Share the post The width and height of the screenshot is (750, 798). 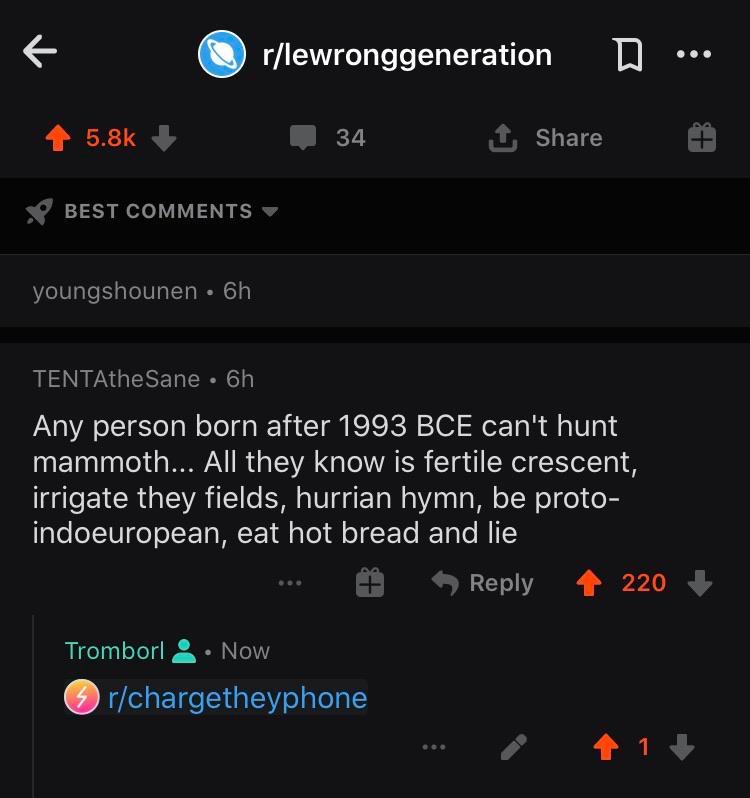(545, 138)
